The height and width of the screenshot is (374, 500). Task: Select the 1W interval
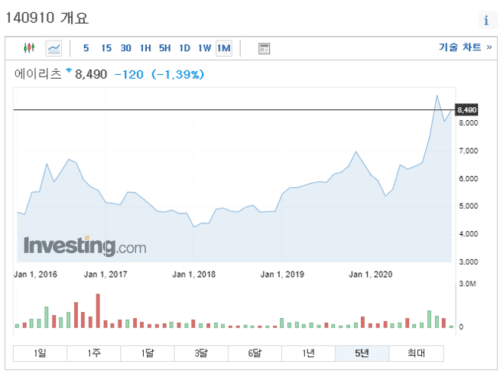click(204, 48)
